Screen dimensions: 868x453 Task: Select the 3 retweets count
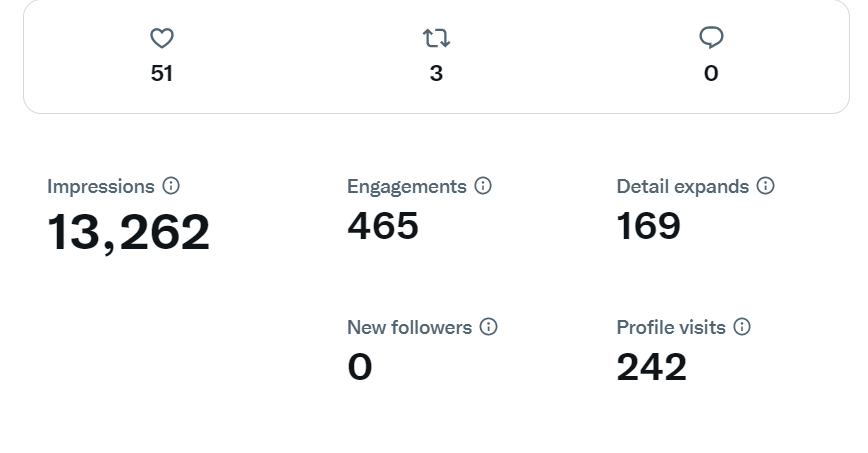(436, 73)
